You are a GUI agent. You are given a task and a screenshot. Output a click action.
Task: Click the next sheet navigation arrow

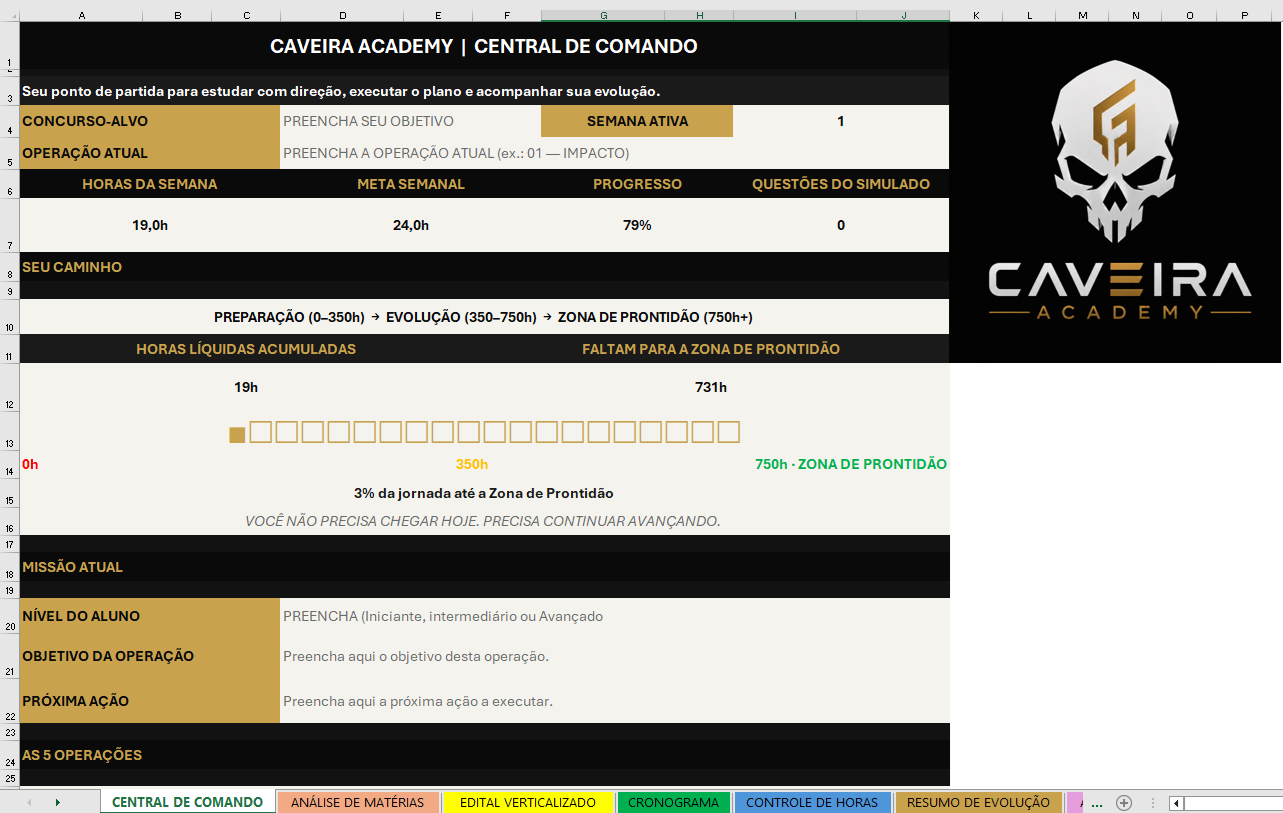pos(57,803)
